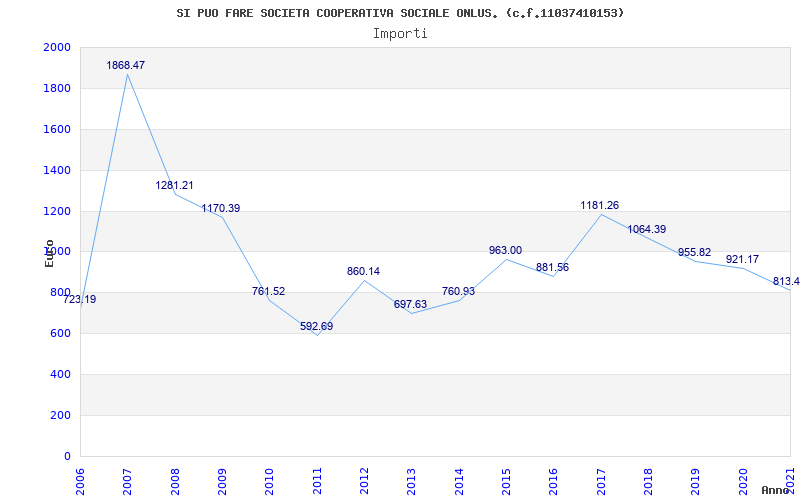Click the 600 y-axis tick label
This screenshot has width=800, height=500.
point(60,334)
